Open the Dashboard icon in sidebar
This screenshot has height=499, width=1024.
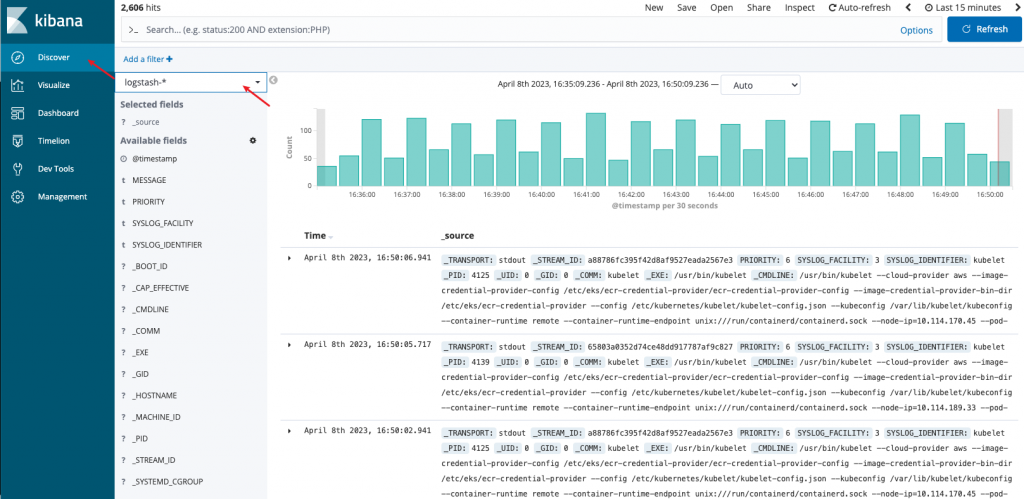[x=18, y=113]
